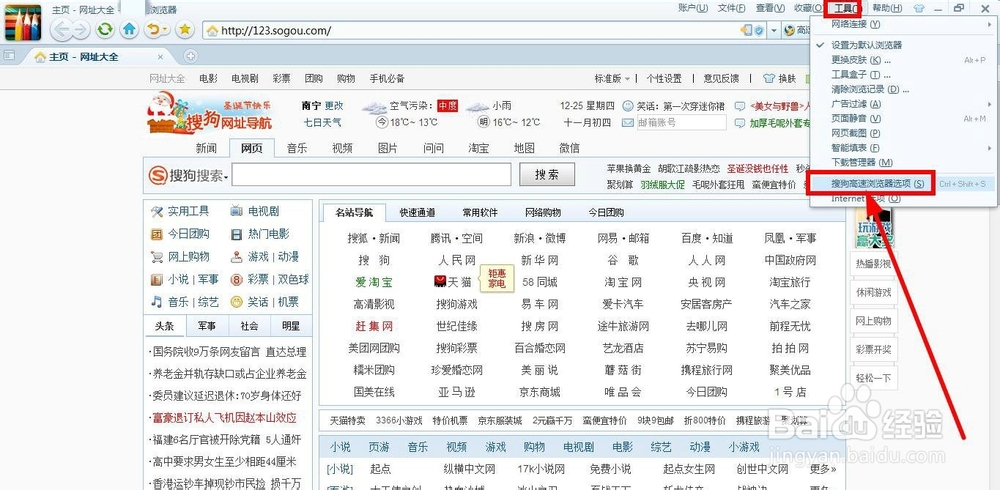Click the TV icon beside 电视剧 in left panel
1000x490 pixels.
tap(237, 211)
